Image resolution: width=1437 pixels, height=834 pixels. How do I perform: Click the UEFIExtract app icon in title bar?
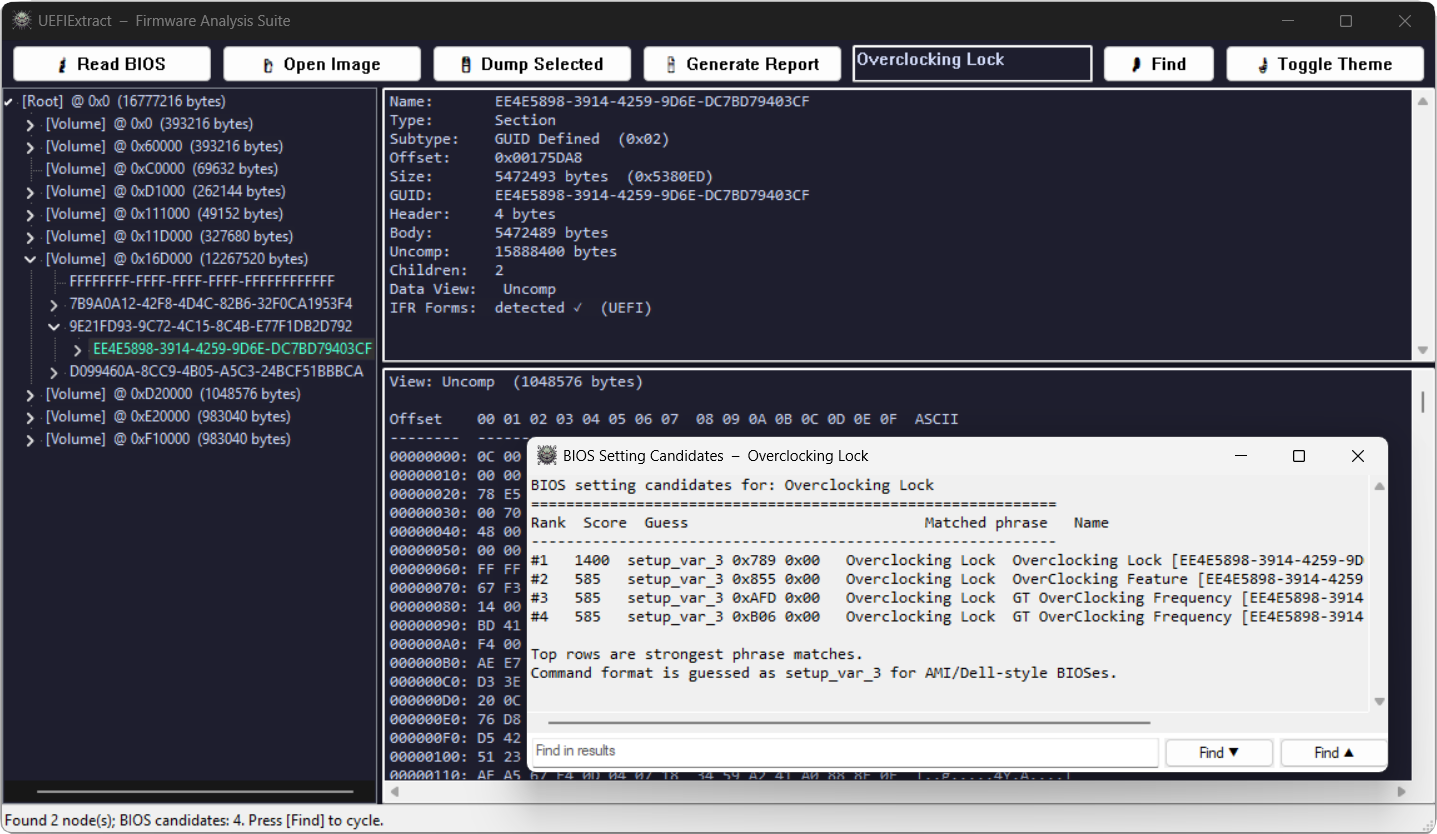point(22,20)
